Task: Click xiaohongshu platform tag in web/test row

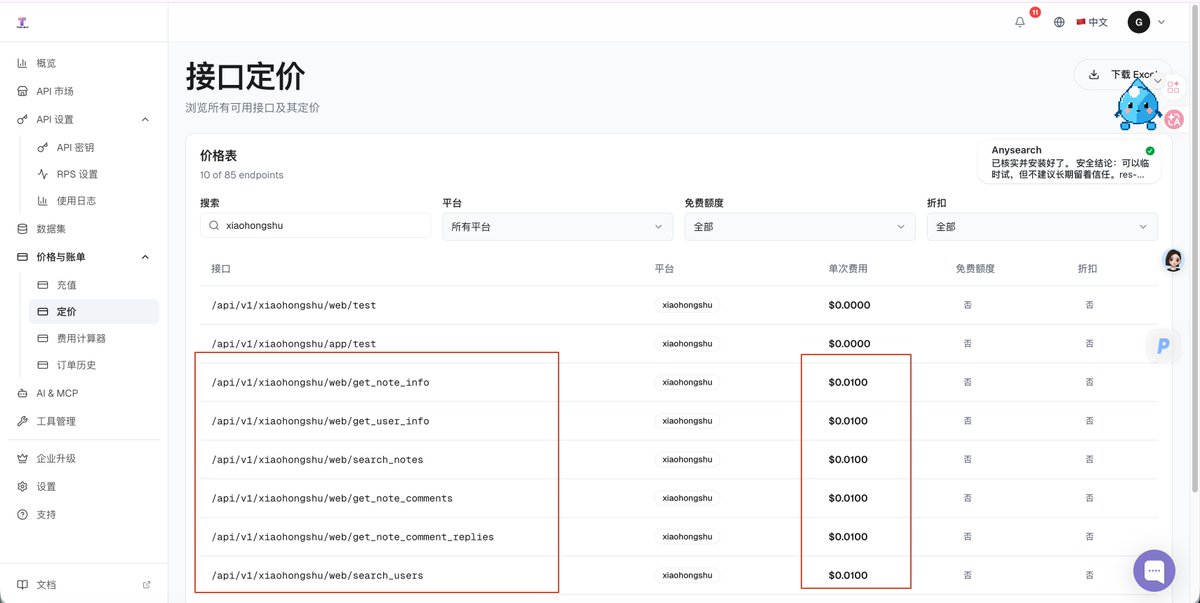Action: (687, 305)
